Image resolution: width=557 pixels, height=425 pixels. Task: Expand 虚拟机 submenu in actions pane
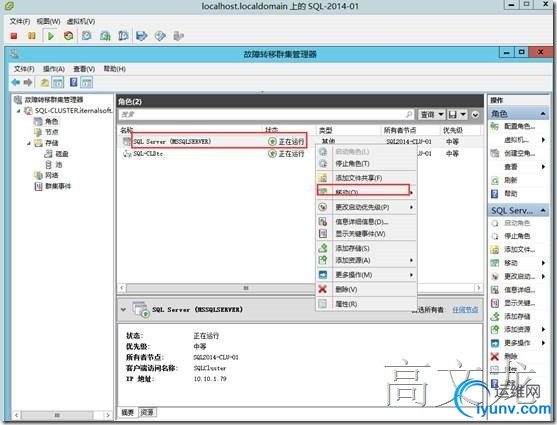coord(543,140)
